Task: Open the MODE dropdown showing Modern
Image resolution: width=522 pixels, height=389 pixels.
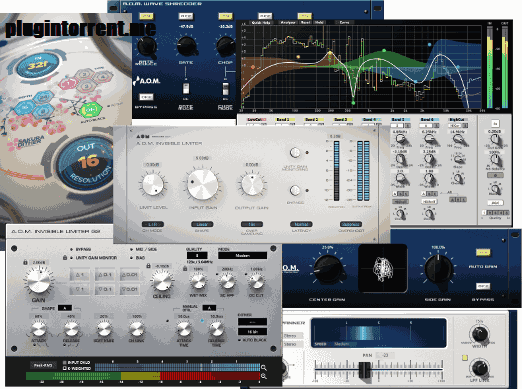Action: pos(242,256)
